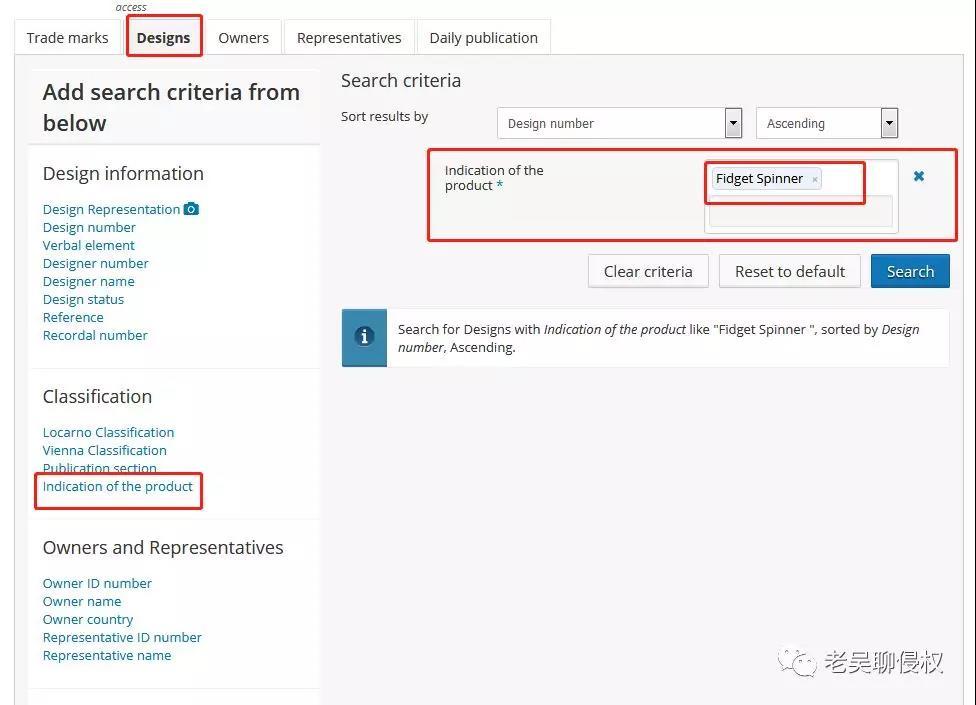Open the Daily publication tab
Viewport: 976px width, 705px height.
(483, 38)
